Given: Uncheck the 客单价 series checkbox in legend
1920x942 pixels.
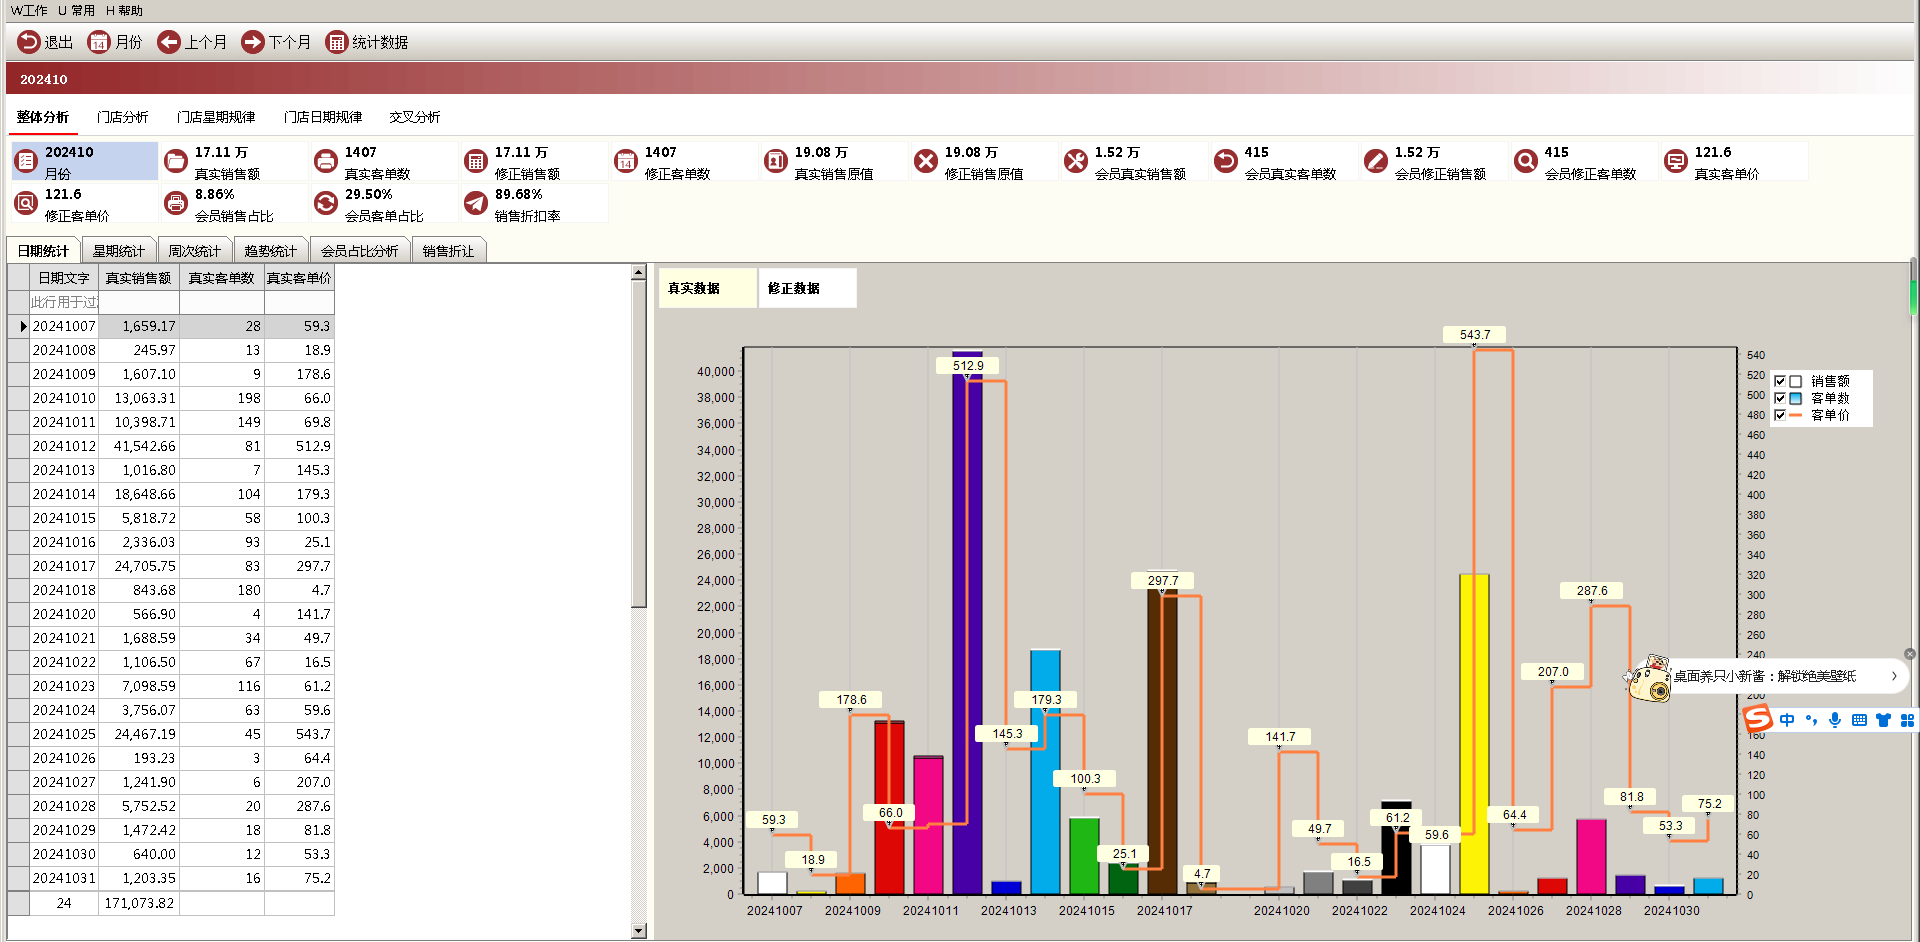Looking at the screenshot, I should tap(1780, 415).
